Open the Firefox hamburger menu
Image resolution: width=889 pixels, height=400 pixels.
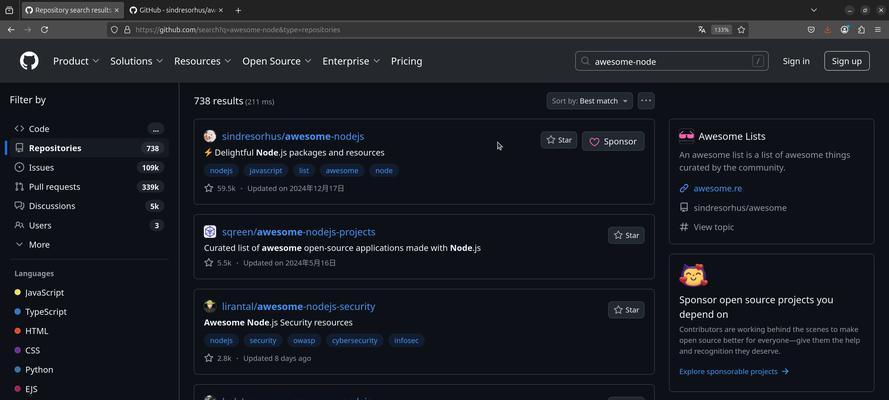pyautogui.click(x=878, y=29)
